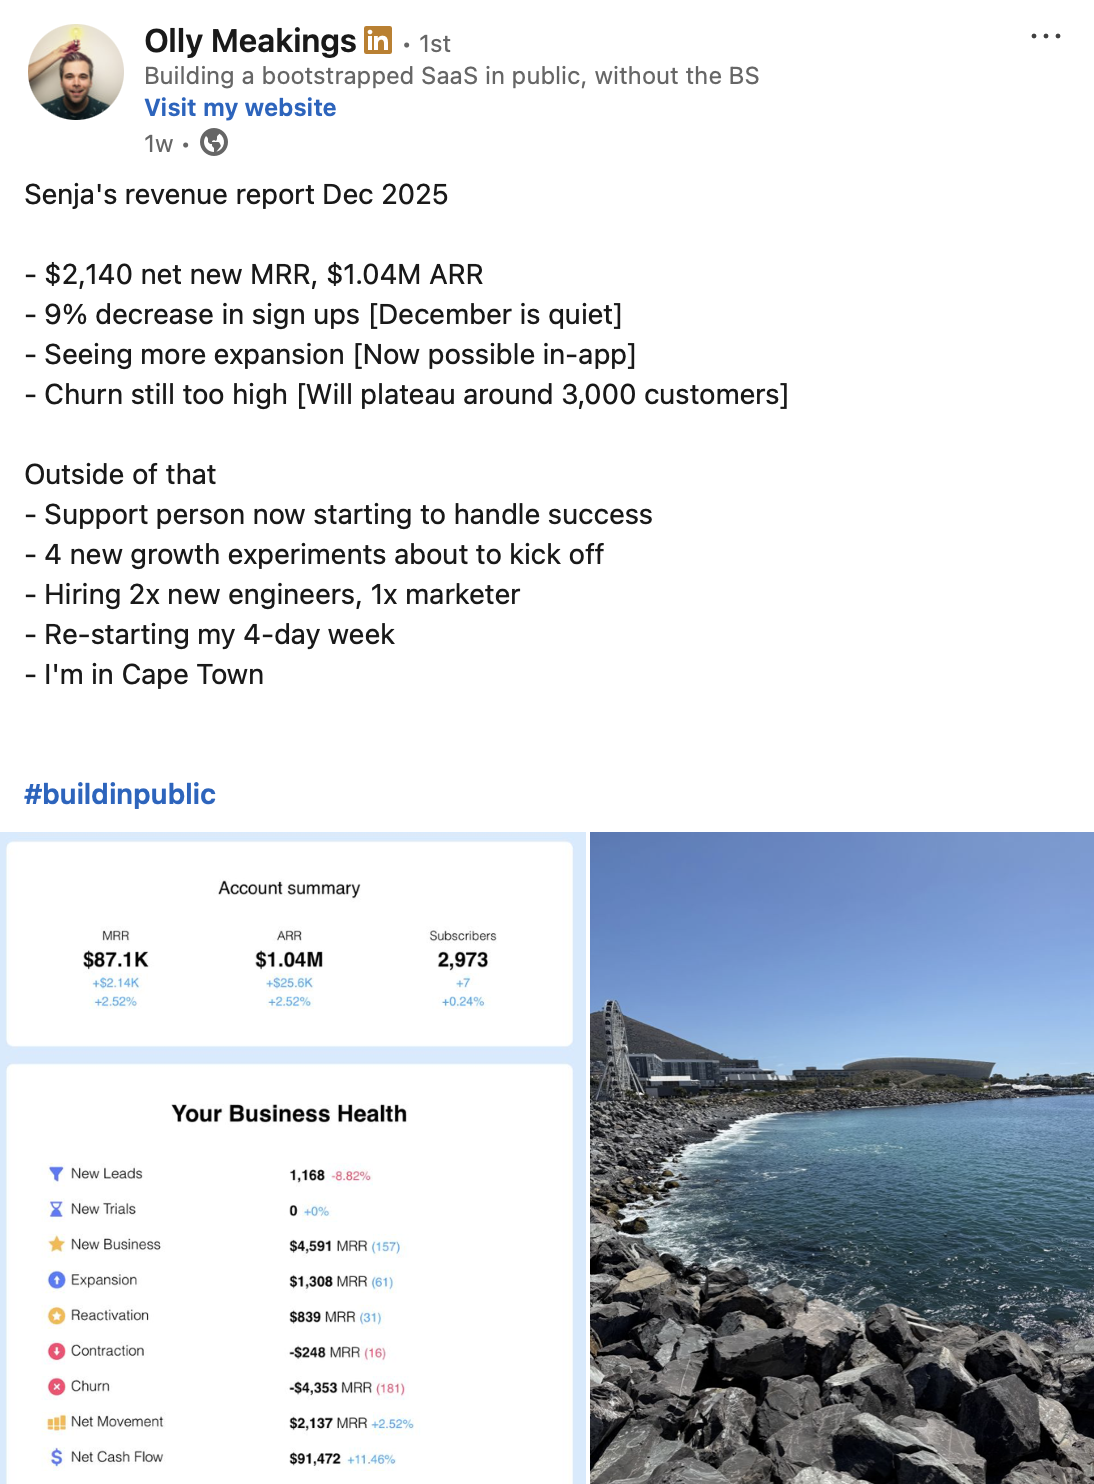Click the New Trials hourglass icon
This screenshot has width=1094, height=1484.
click(56, 1209)
